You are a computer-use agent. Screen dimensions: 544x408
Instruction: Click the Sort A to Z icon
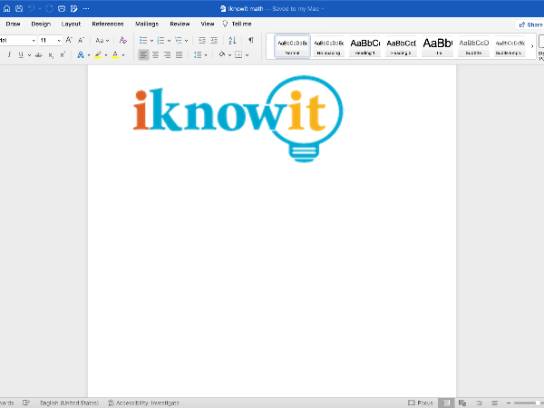(232, 40)
